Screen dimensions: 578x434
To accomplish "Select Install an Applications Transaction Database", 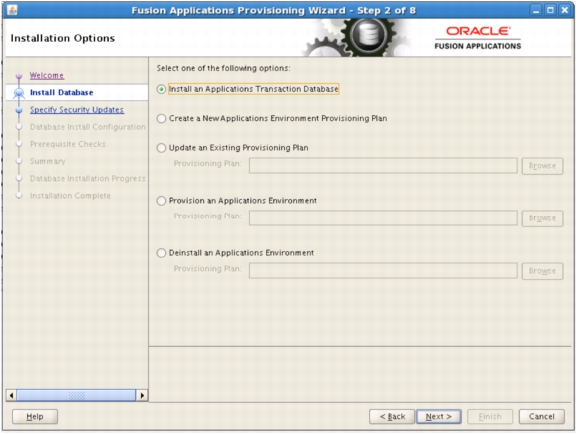I will point(161,89).
